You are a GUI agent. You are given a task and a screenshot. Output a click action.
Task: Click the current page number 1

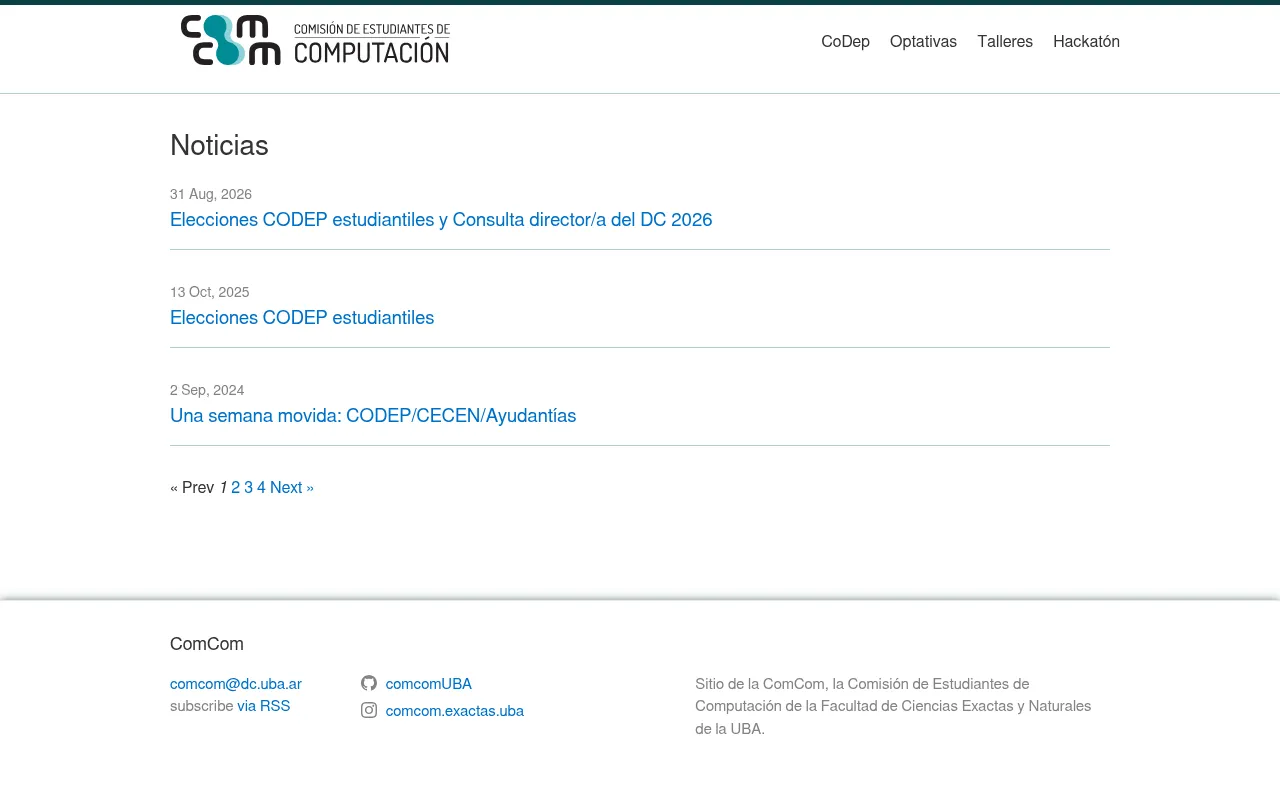click(223, 487)
